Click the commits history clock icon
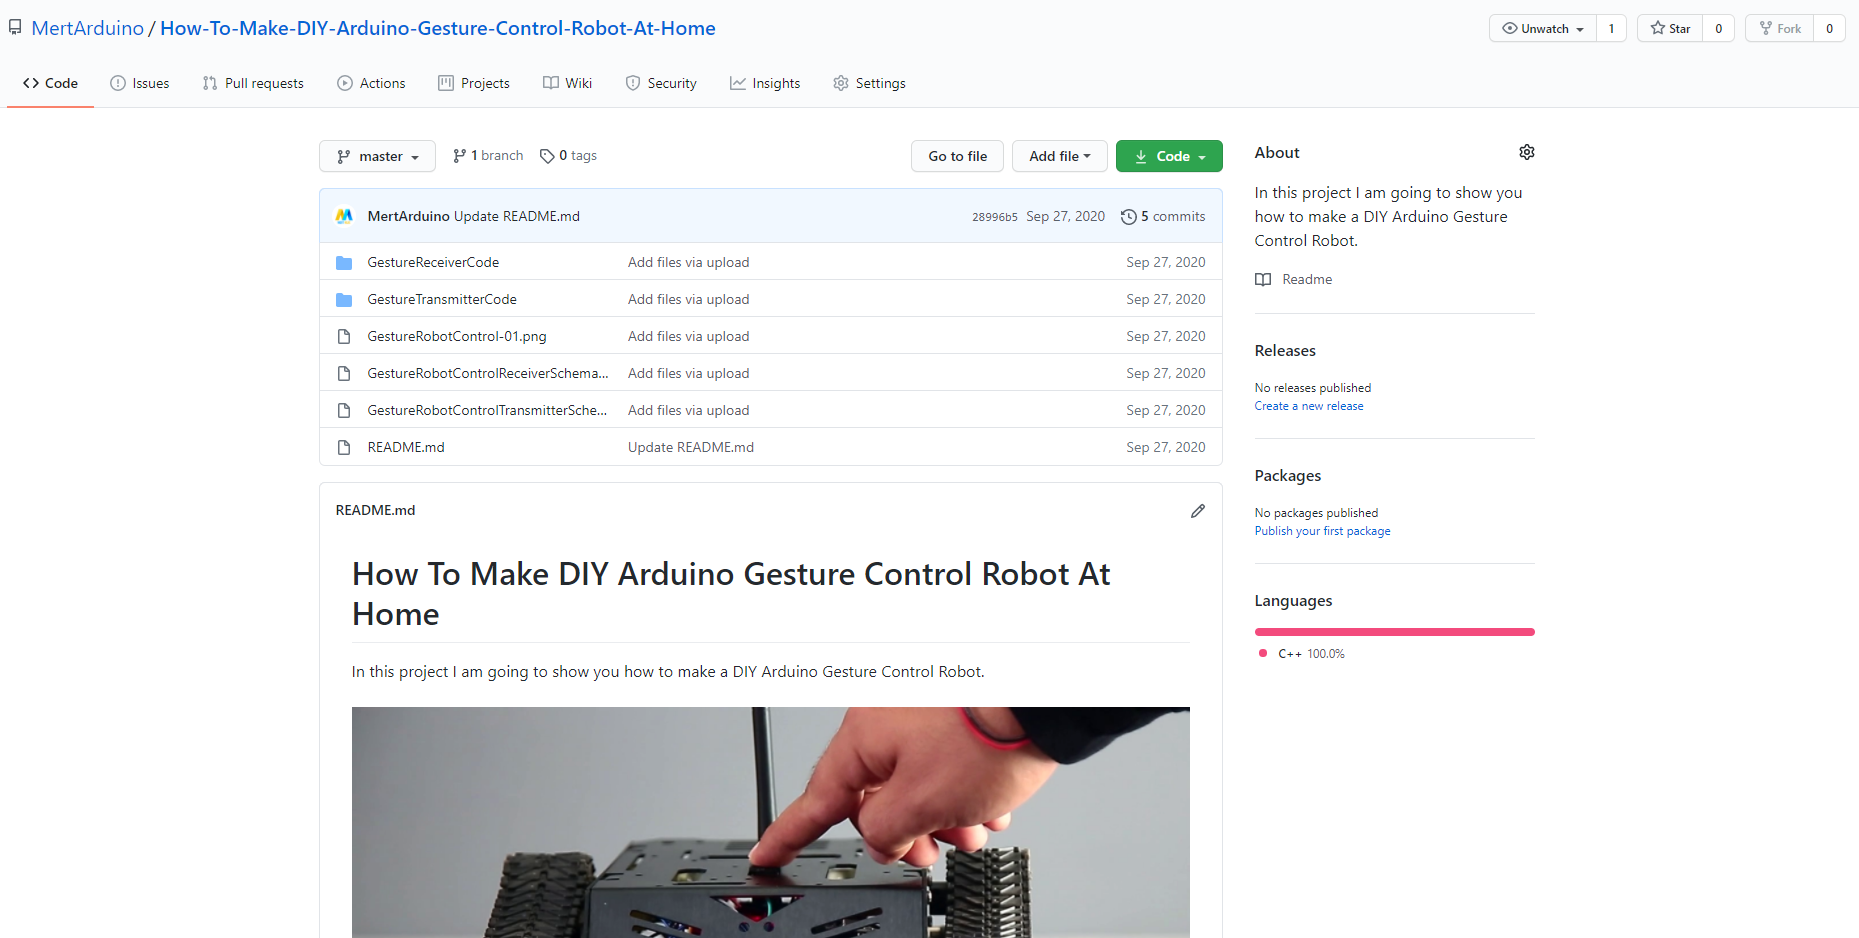 click(1129, 217)
